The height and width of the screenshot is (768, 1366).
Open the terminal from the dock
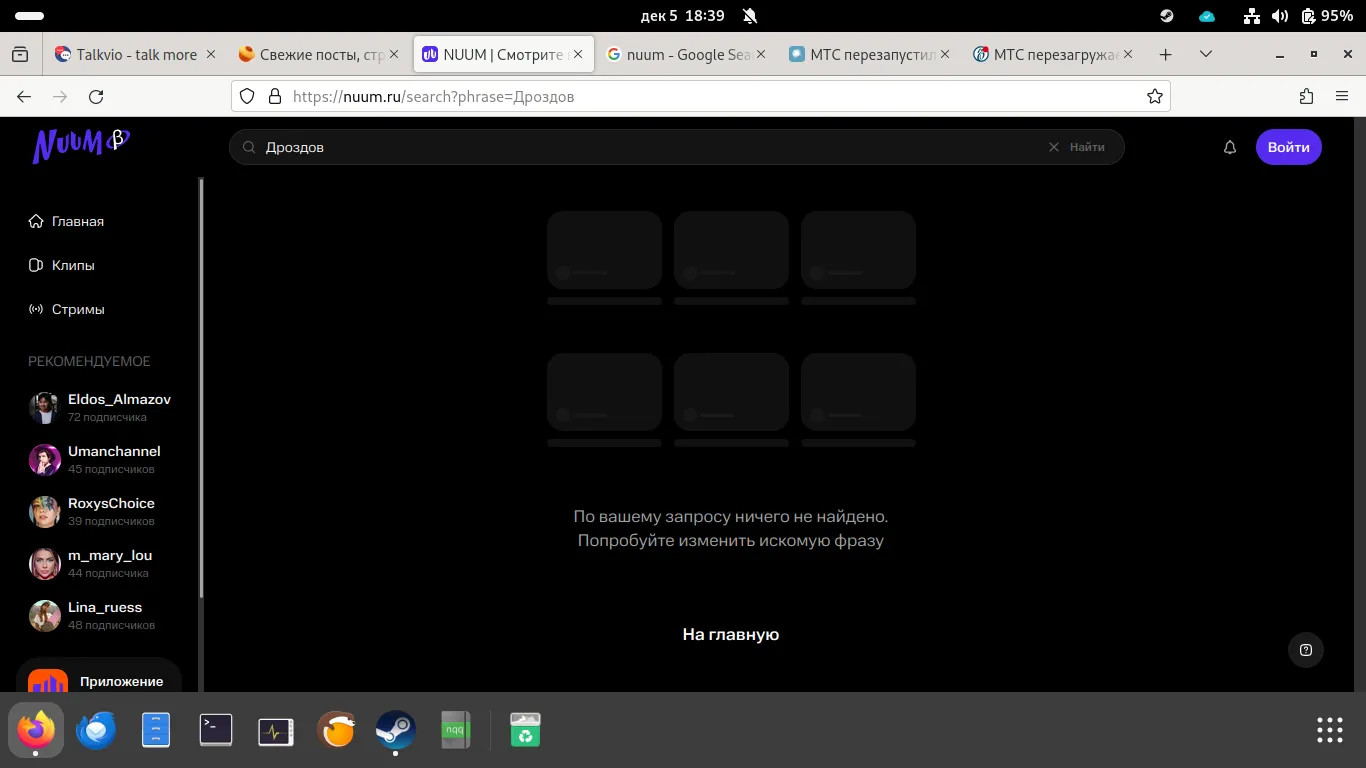tap(216, 730)
